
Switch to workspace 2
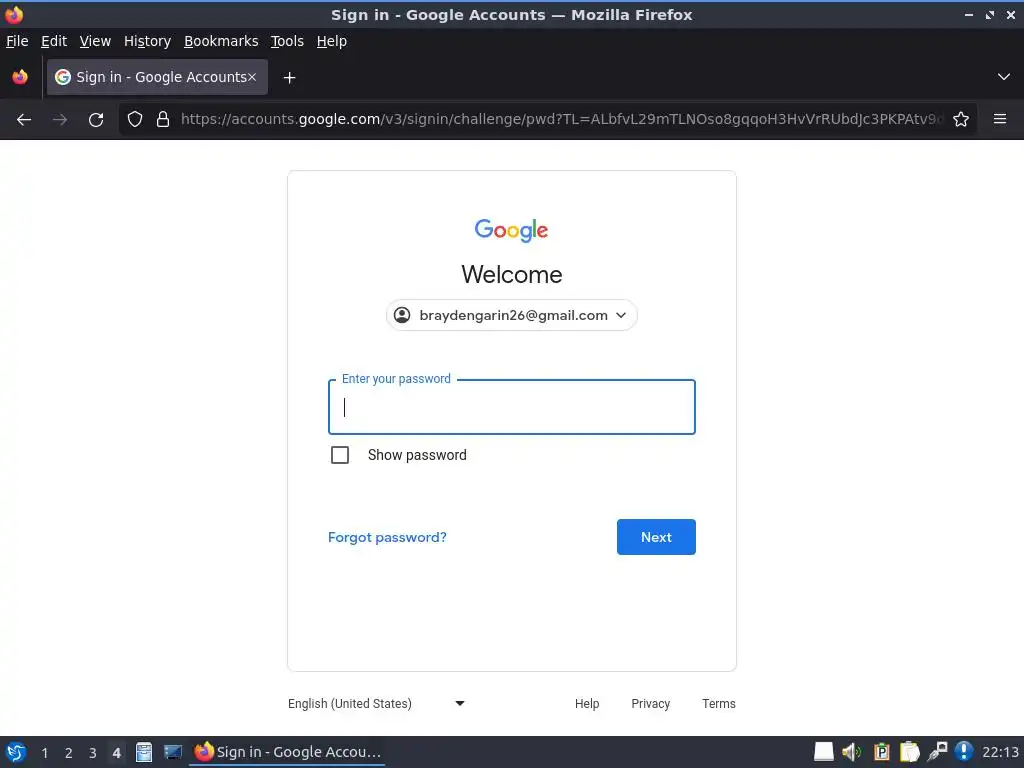coord(69,753)
